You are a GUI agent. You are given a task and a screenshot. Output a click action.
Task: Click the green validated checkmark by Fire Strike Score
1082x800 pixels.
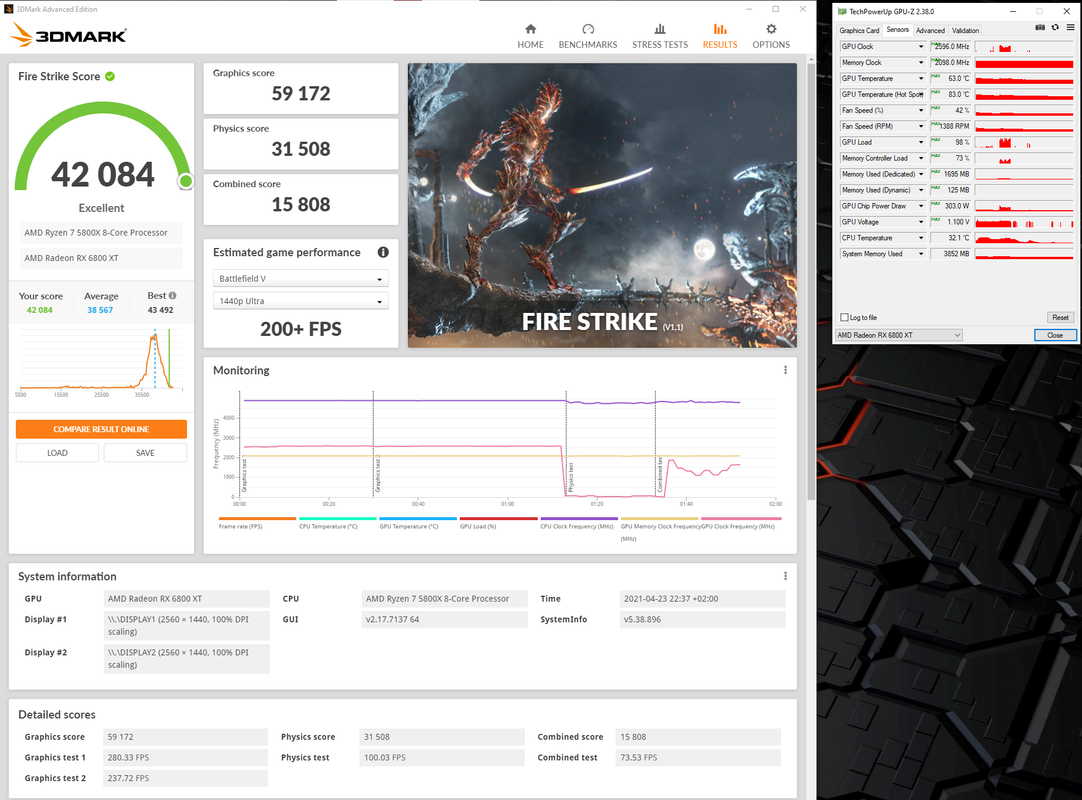pos(110,76)
